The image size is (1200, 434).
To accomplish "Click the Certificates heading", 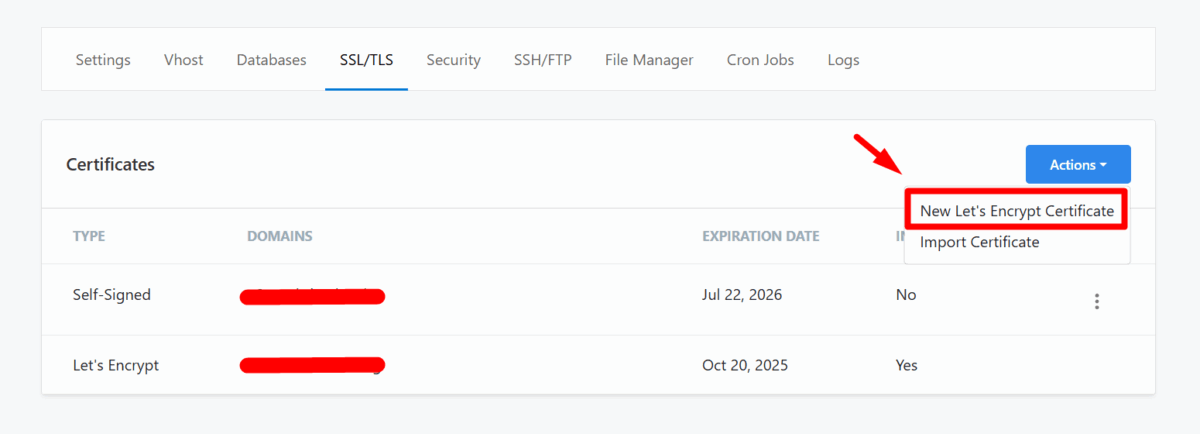I will tap(110, 164).
